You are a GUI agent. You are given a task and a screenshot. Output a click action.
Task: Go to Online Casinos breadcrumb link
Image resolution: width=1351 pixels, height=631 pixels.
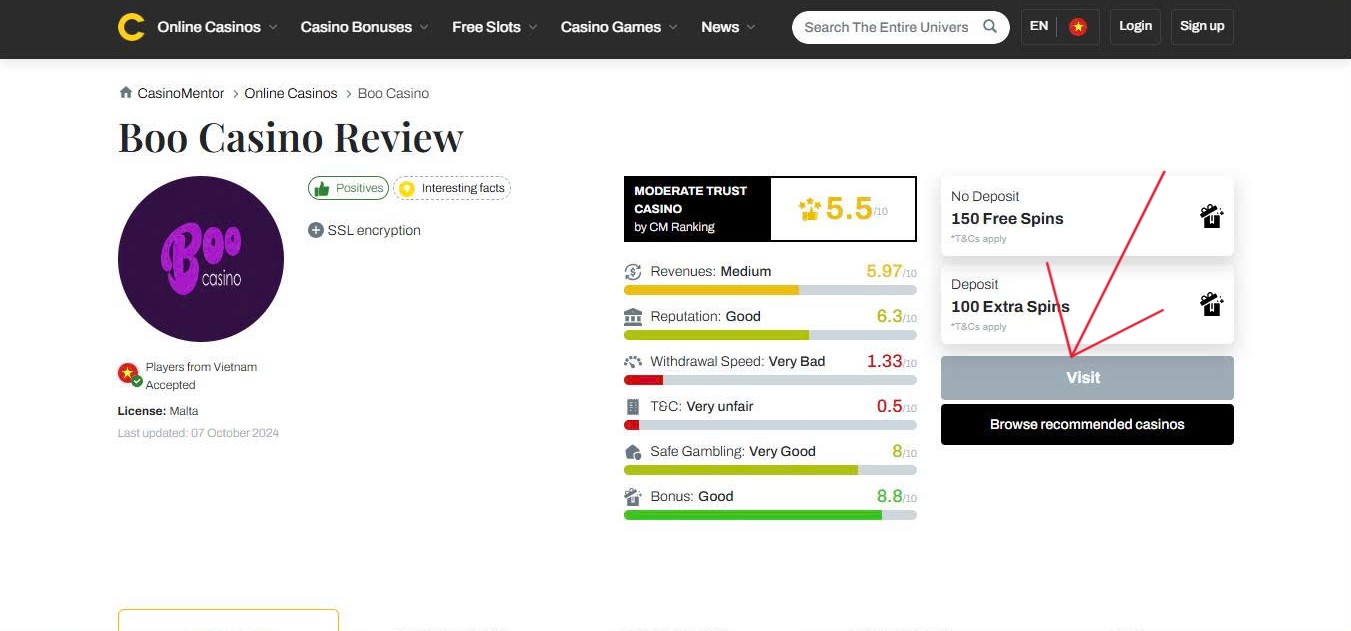291,93
